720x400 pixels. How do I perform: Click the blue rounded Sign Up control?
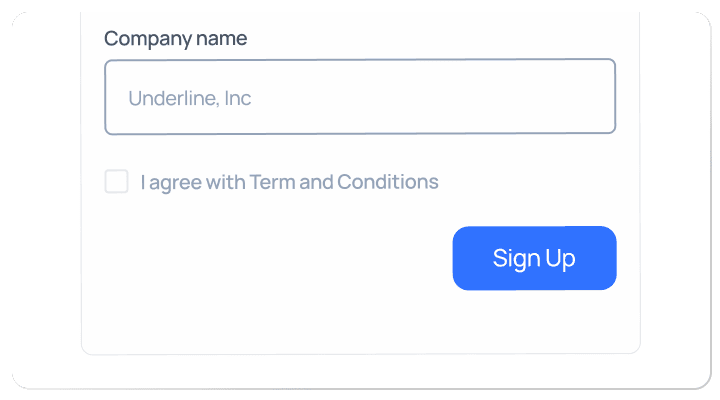534,258
